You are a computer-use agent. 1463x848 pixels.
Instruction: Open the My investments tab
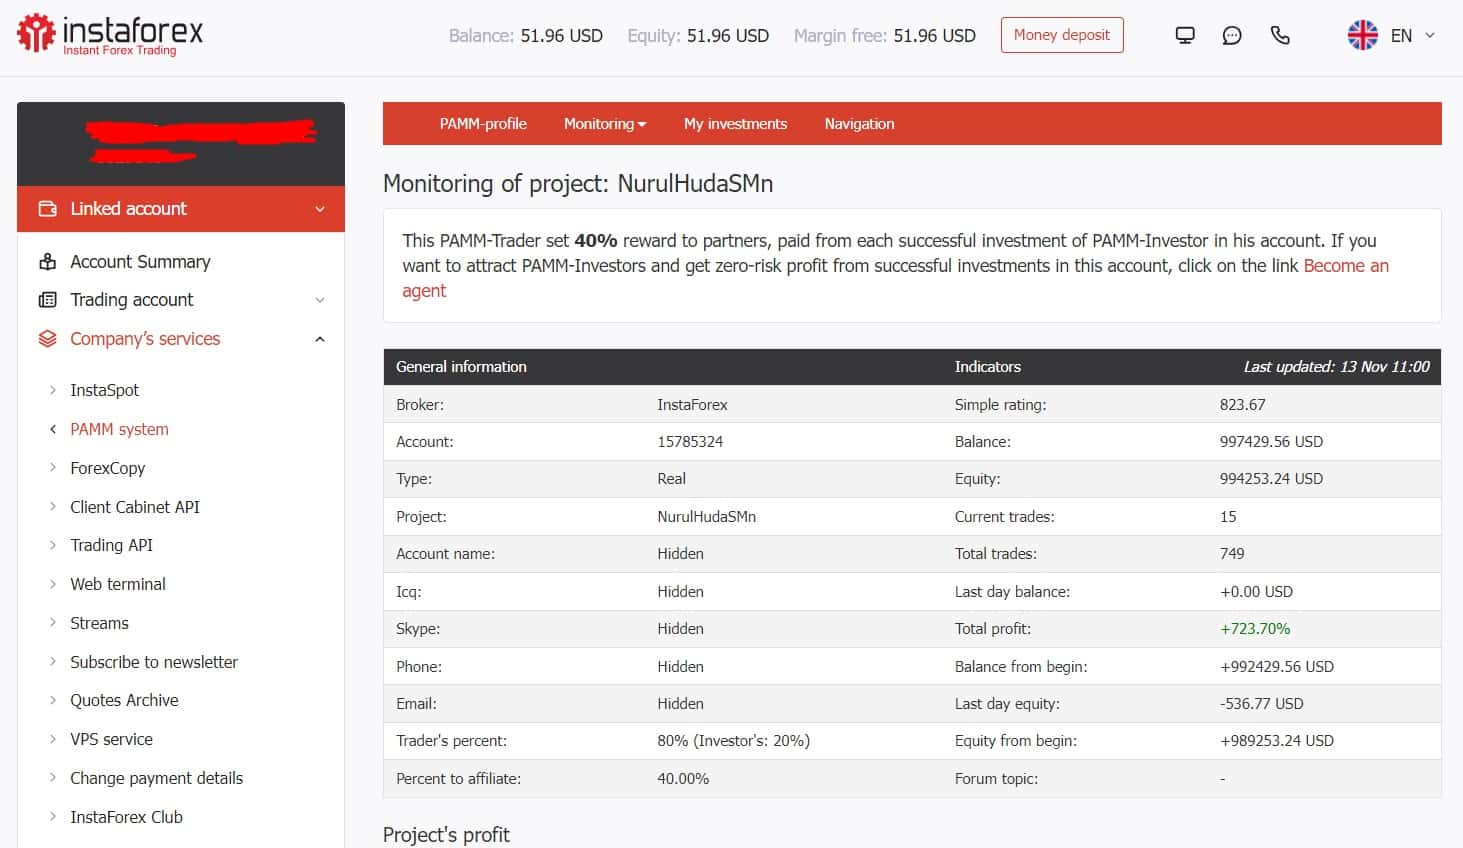click(x=735, y=124)
